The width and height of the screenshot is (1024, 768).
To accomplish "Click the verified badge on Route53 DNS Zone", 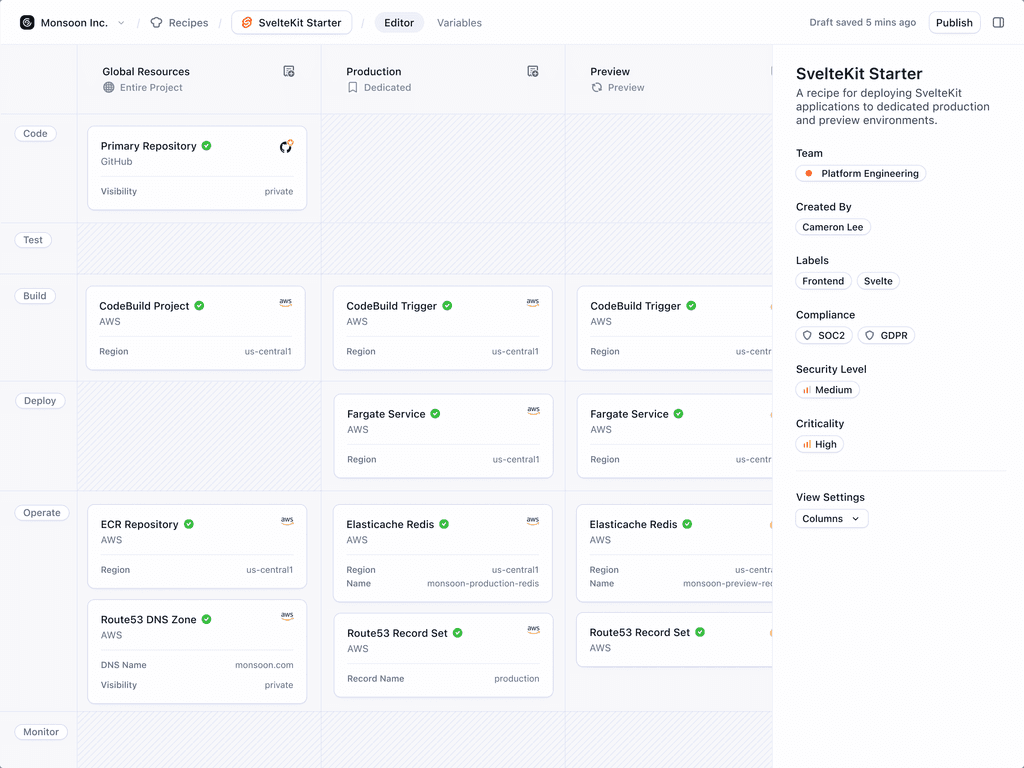I will (207, 619).
